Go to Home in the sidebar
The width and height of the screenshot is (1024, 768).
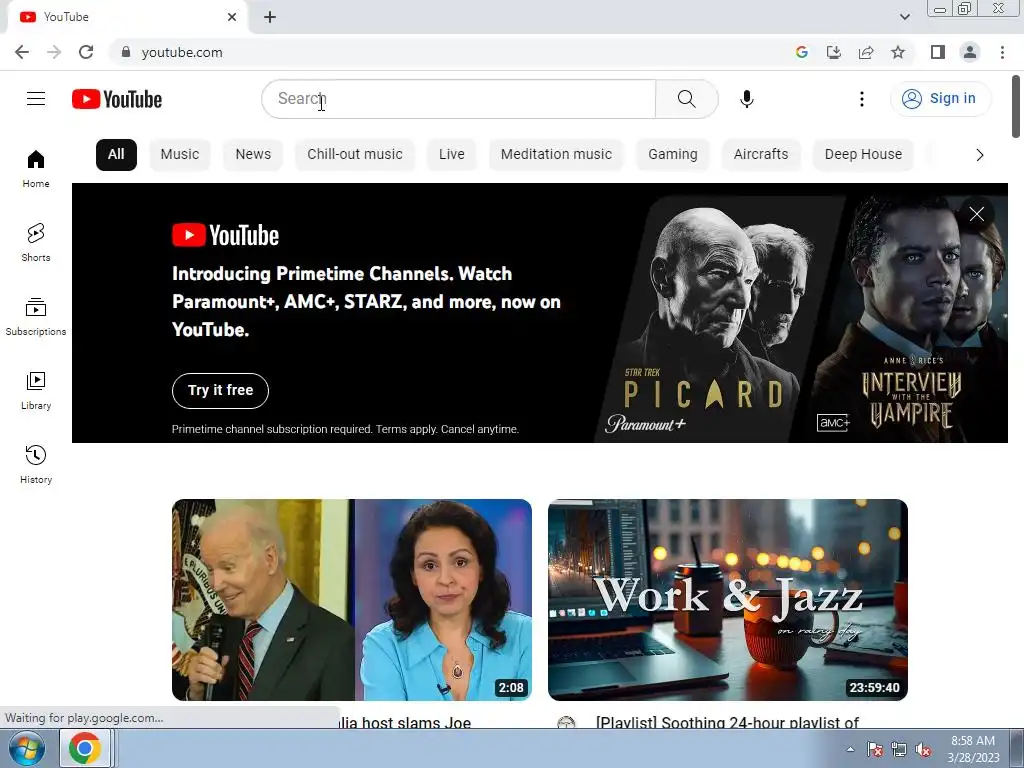pyautogui.click(x=36, y=168)
